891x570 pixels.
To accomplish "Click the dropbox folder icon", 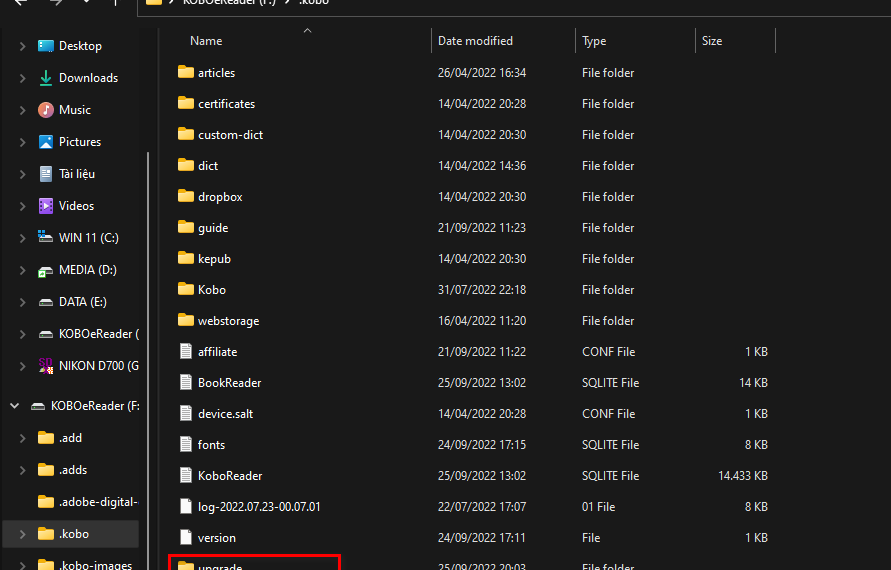I will [x=186, y=196].
